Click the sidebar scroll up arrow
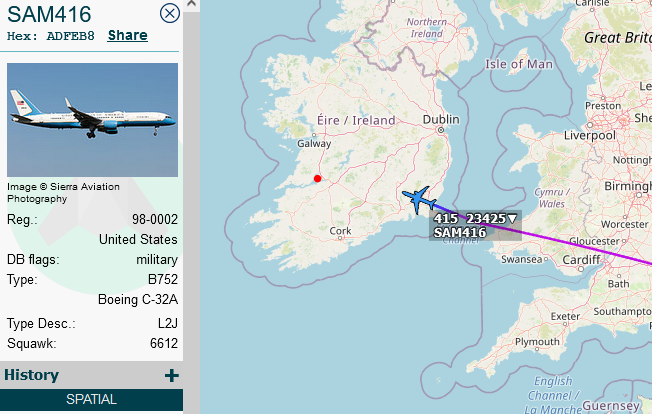 191,4
